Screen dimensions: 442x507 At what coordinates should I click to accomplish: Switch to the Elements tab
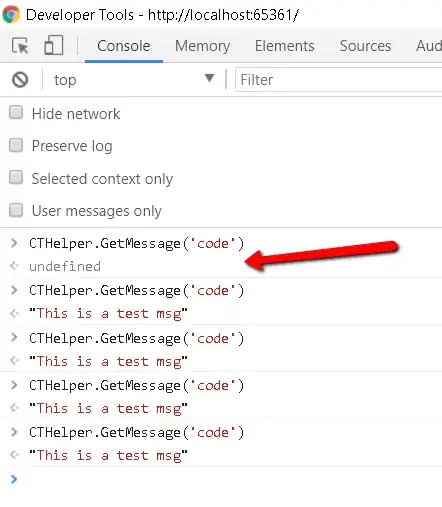click(x=285, y=46)
